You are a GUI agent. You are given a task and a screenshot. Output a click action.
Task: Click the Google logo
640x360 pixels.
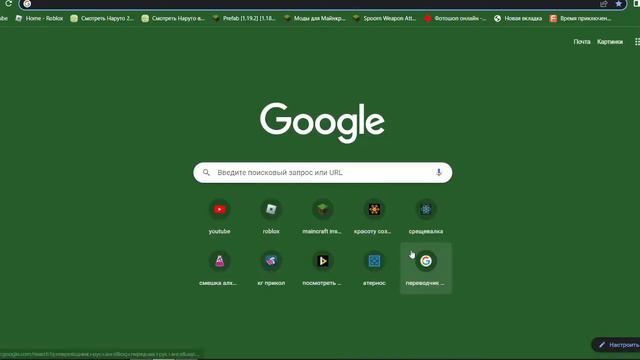pos(322,122)
